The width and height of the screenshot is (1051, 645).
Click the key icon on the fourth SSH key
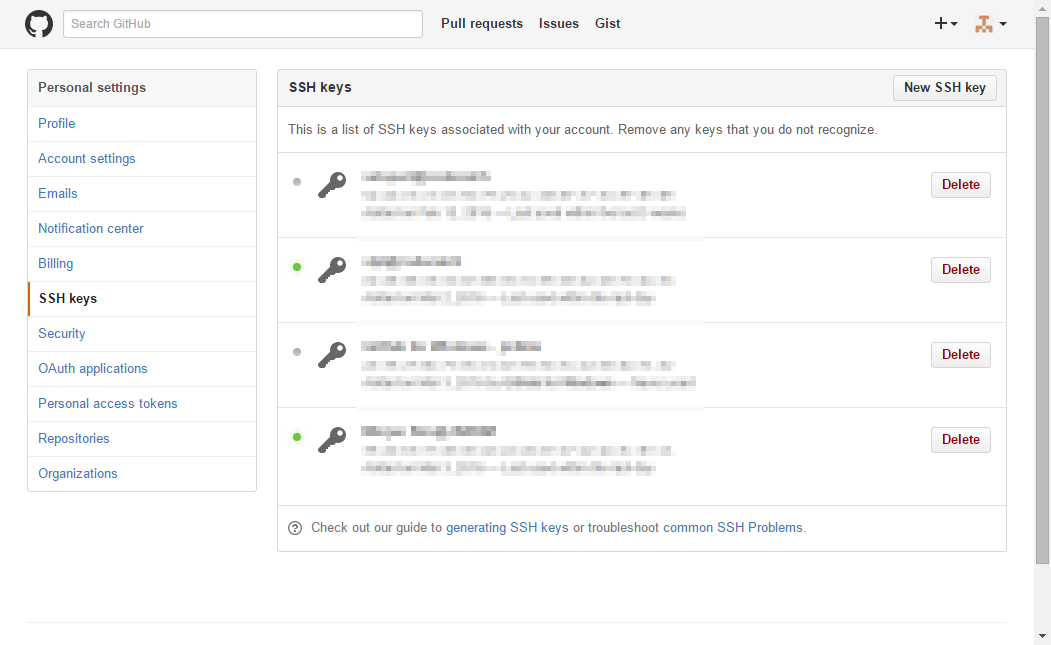pos(332,441)
